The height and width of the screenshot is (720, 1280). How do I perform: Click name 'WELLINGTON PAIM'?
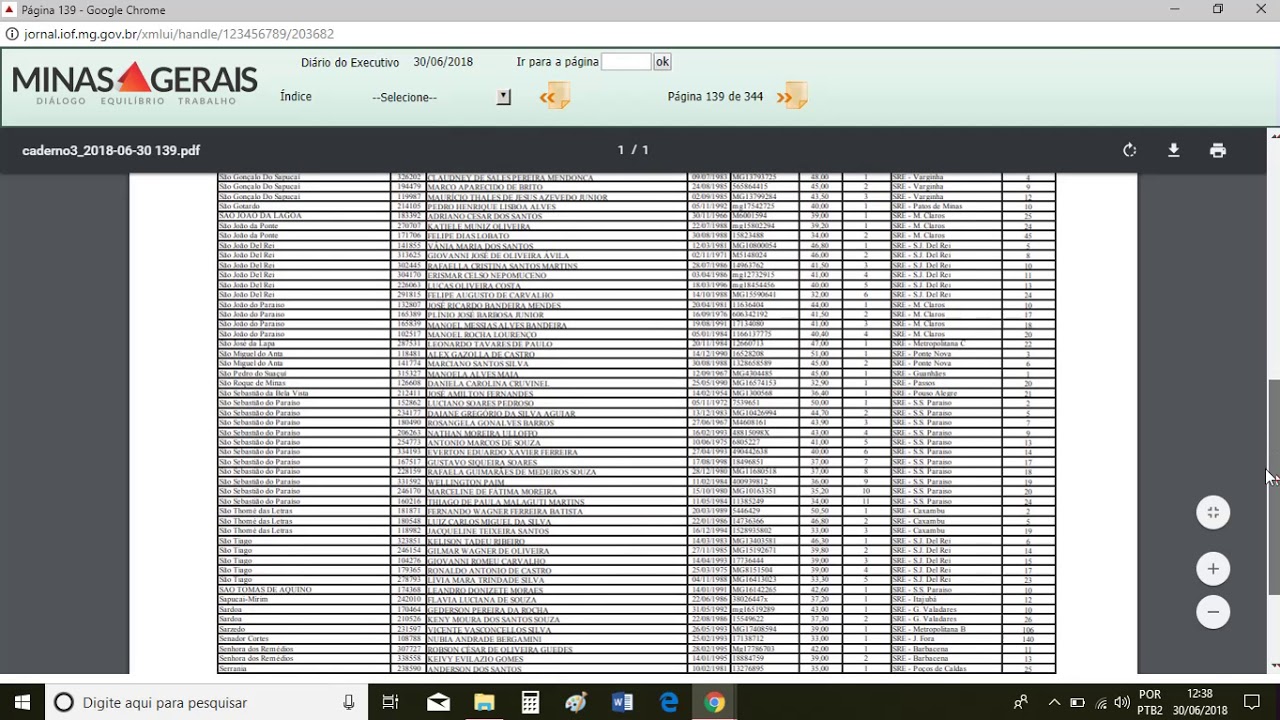[466, 482]
